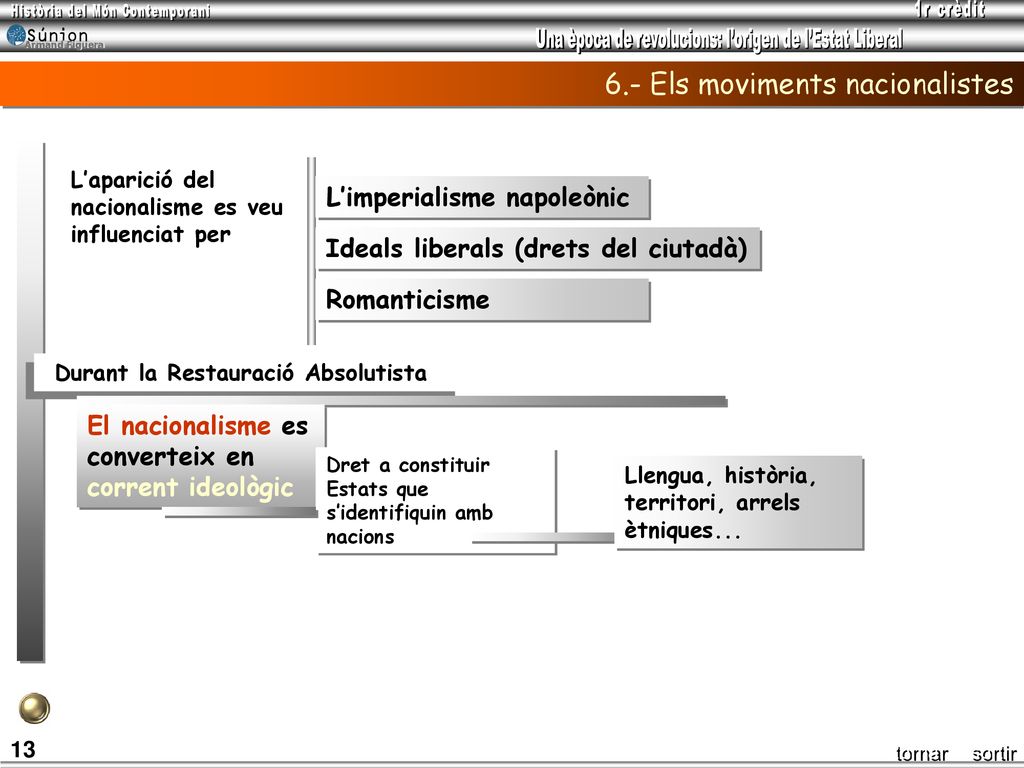Select 'L'imperialisme napoleònic' box
Viewport: 1024px width, 768px height.
tap(483, 198)
